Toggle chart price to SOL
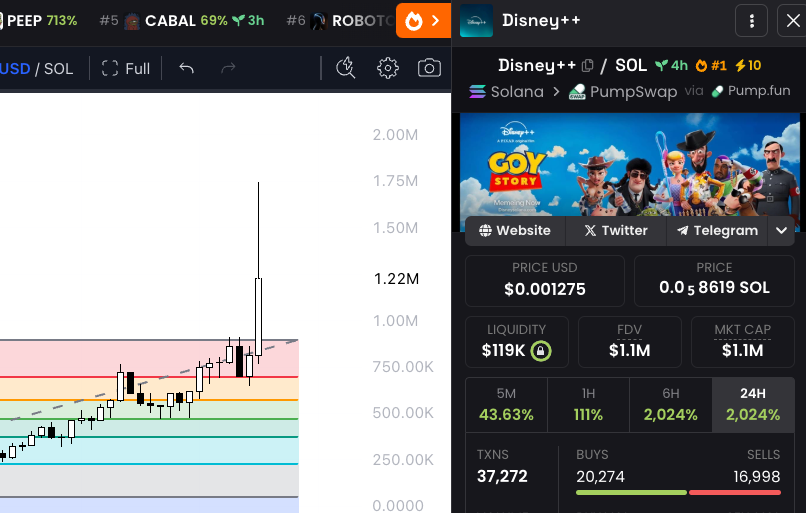The image size is (806, 513). 58,69
